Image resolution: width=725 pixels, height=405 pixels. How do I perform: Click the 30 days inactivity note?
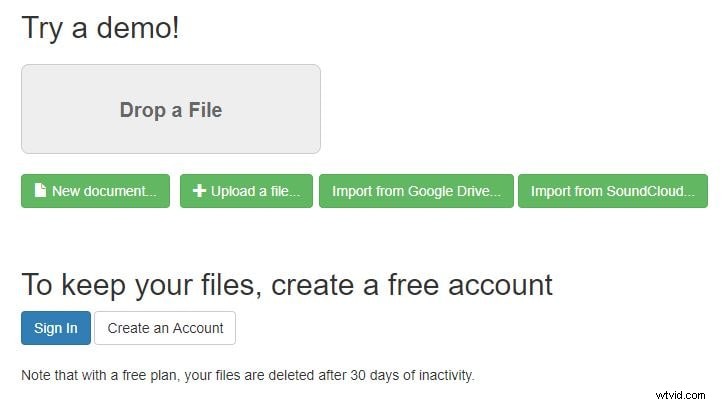click(247, 376)
